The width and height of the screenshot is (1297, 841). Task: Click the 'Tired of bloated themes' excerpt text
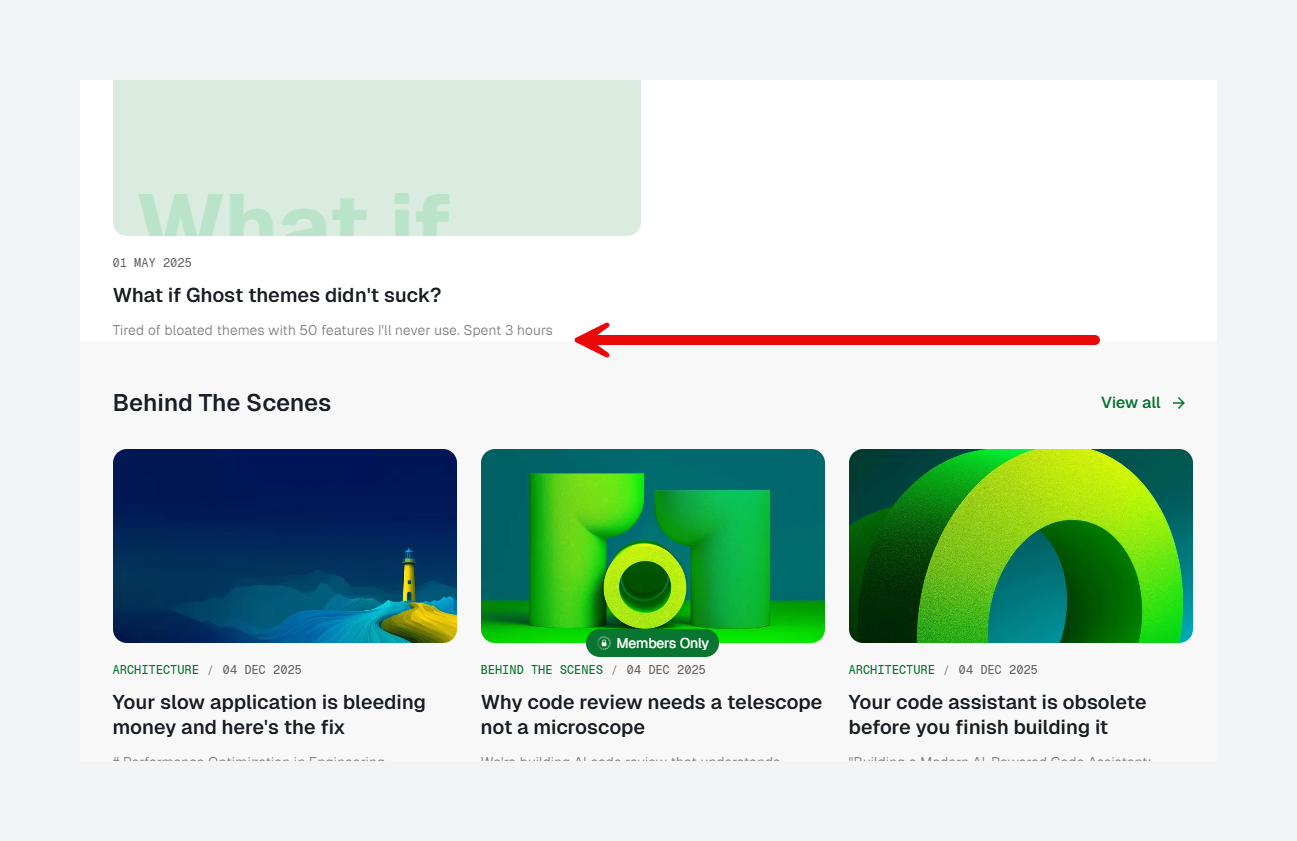[332, 330]
